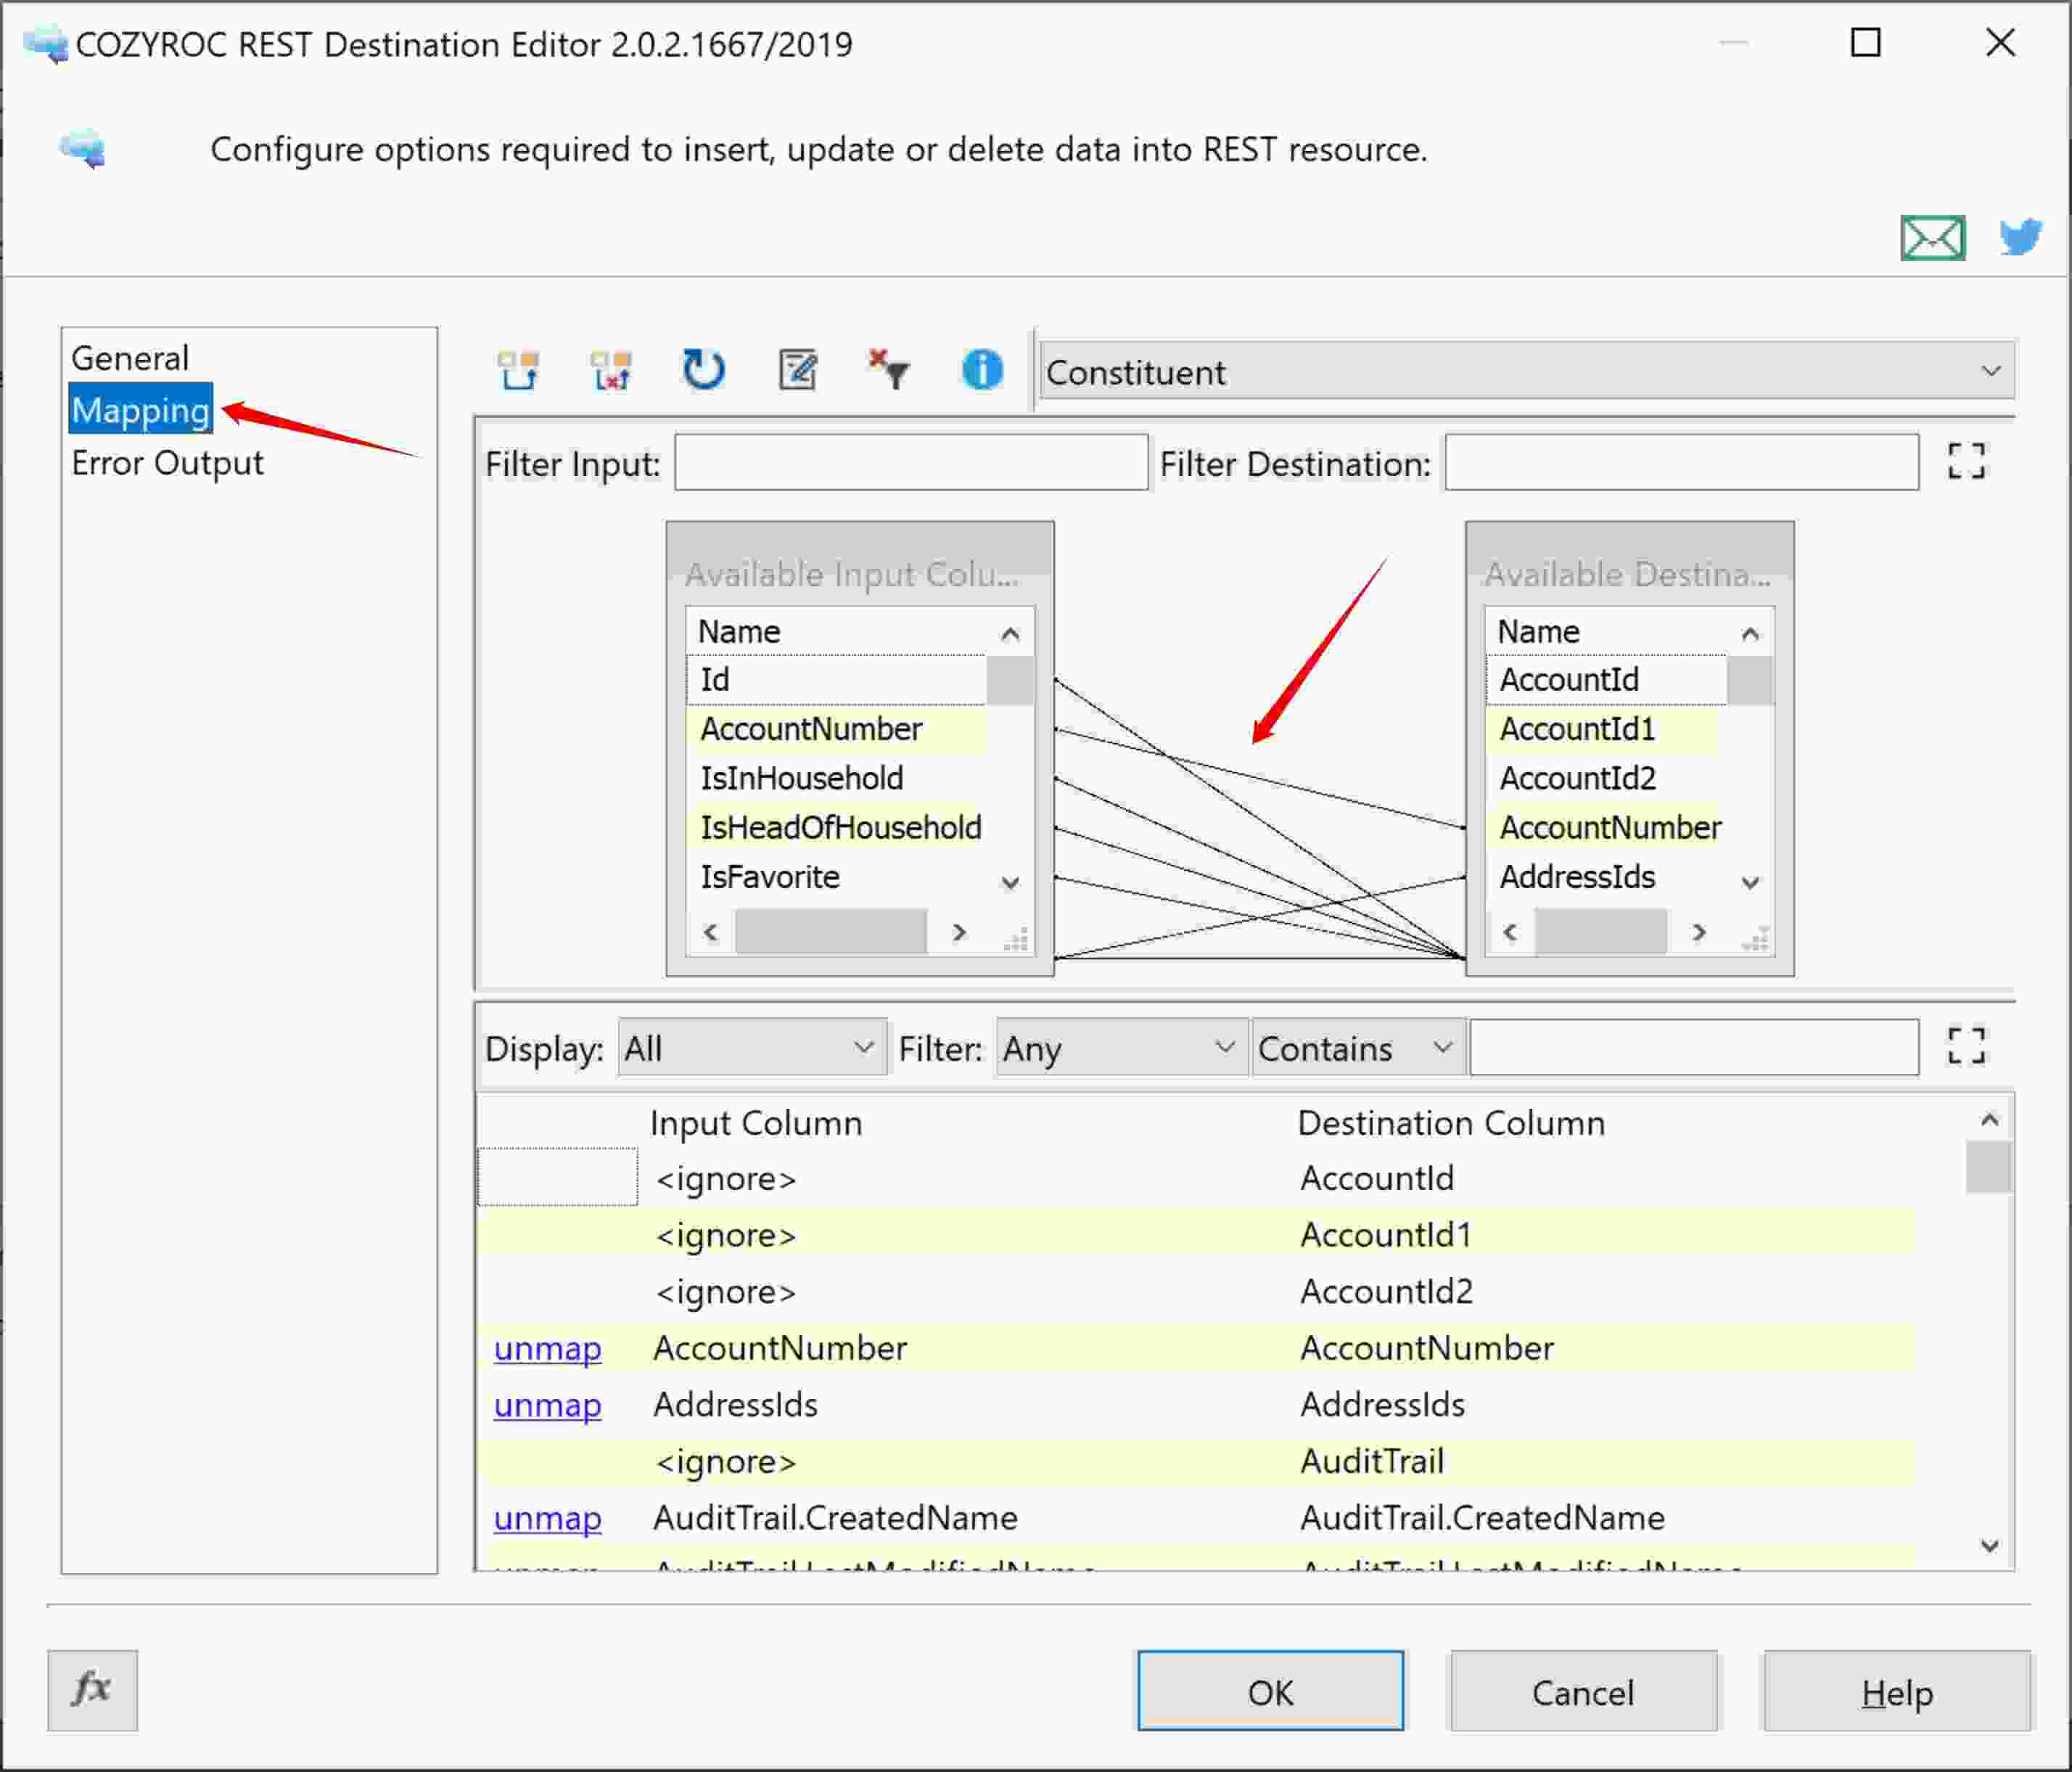This screenshot has height=1772, width=2072.
Task: Open the fx expression editor
Action: click(92, 1689)
